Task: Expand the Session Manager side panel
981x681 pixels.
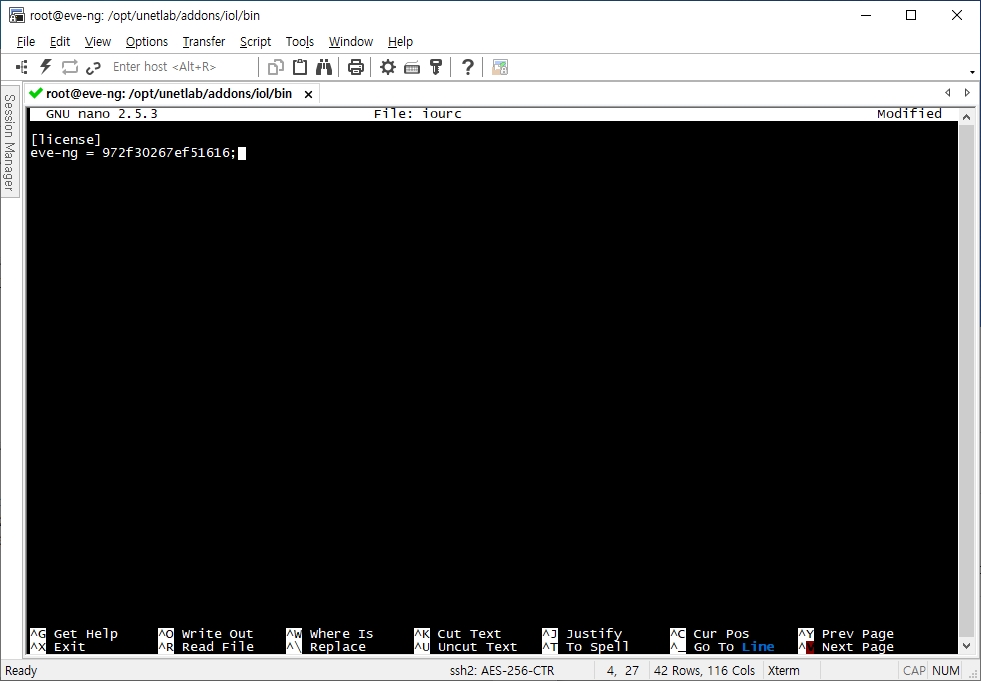Action: (x=9, y=143)
